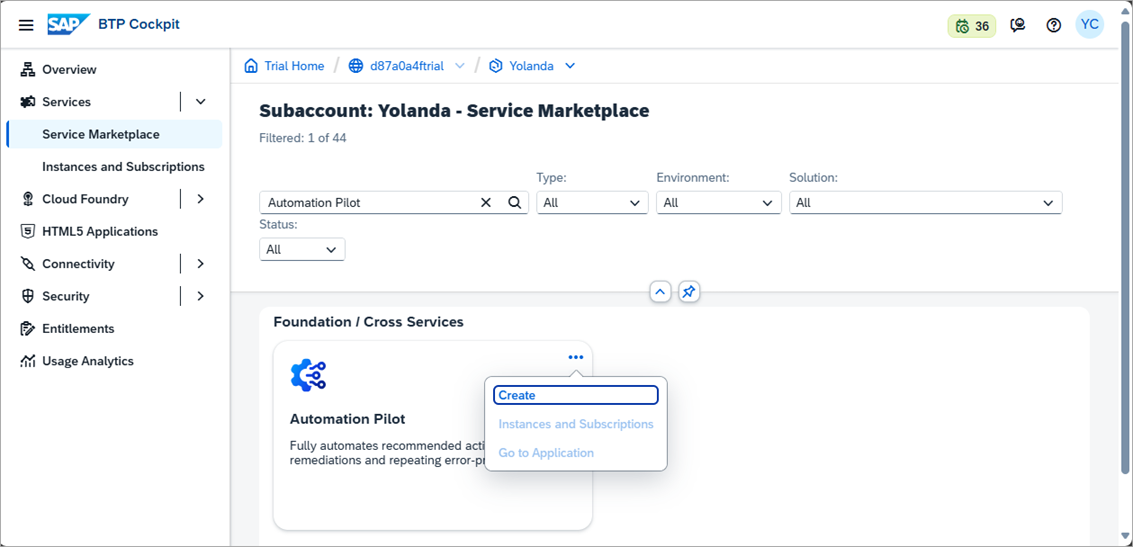Click the Security shield icon
Viewport: 1133px width, 547px height.
(x=27, y=296)
